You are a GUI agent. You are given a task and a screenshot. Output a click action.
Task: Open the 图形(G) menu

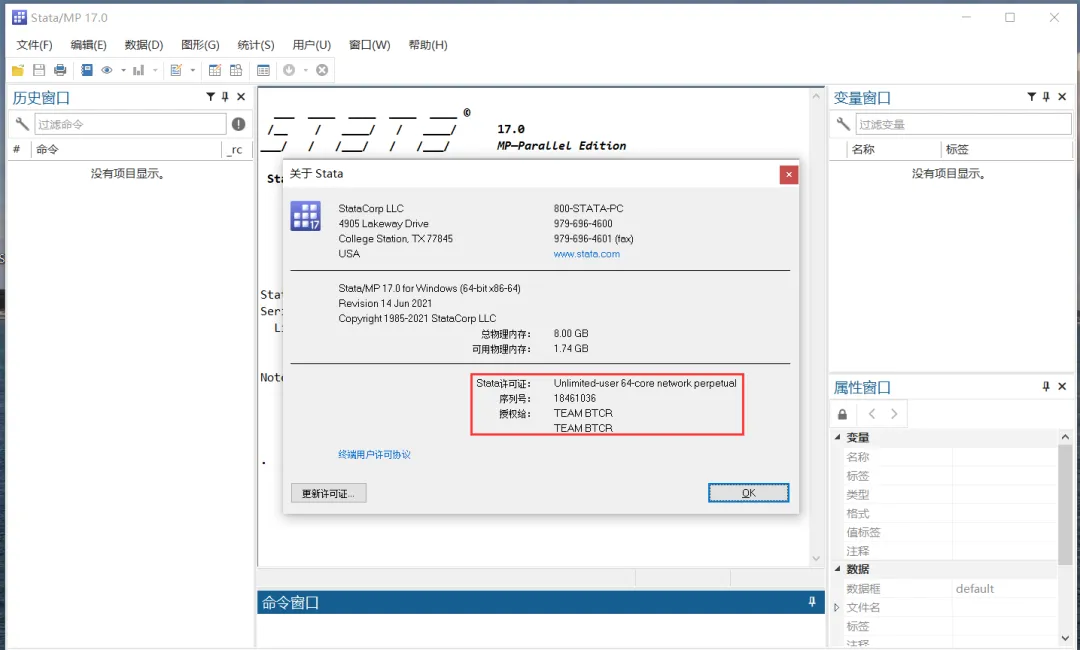200,45
